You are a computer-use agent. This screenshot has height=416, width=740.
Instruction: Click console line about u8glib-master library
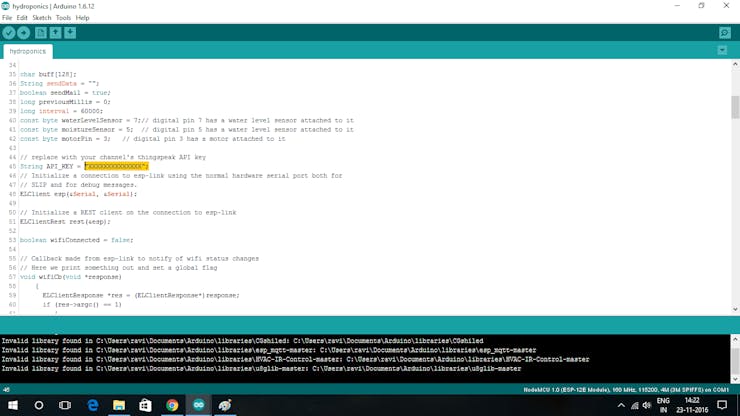(261, 368)
